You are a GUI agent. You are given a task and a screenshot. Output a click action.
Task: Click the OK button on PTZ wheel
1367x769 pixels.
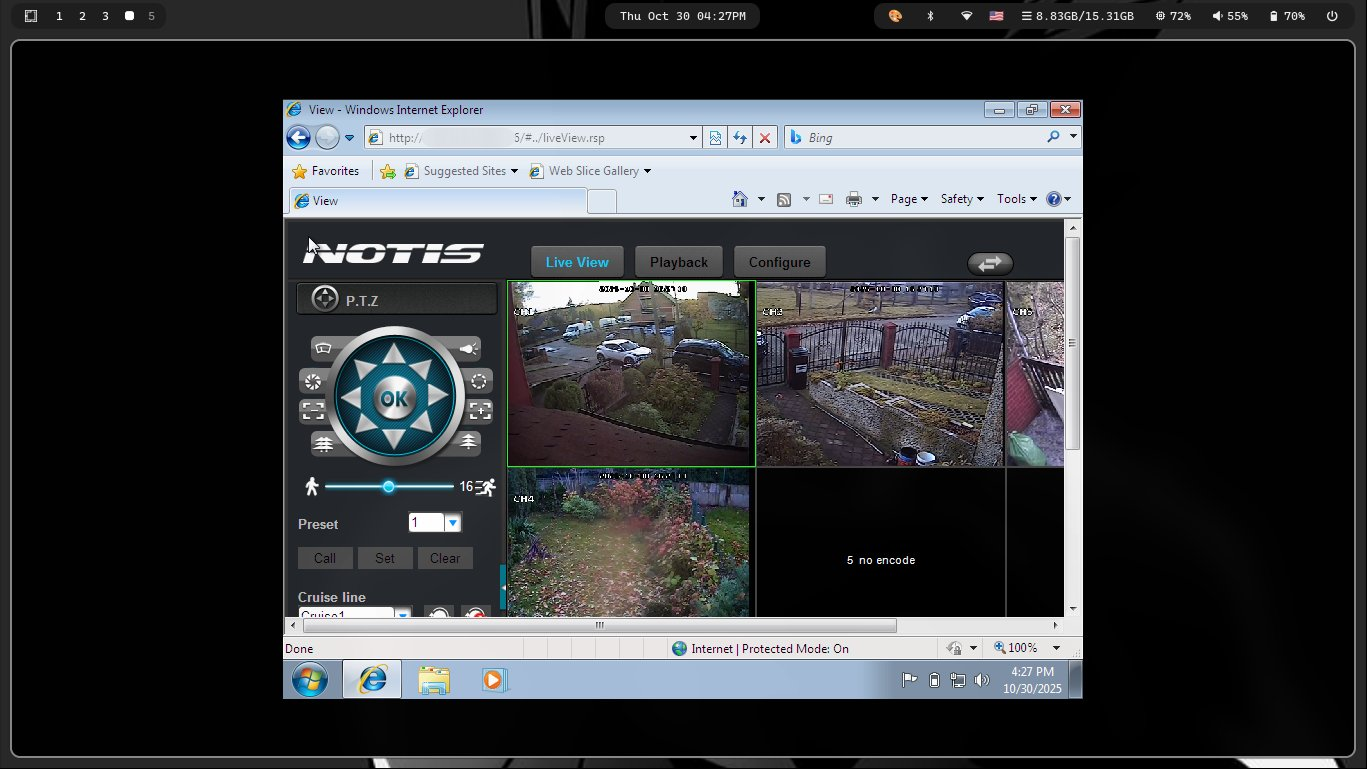pyautogui.click(x=395, y=398)
